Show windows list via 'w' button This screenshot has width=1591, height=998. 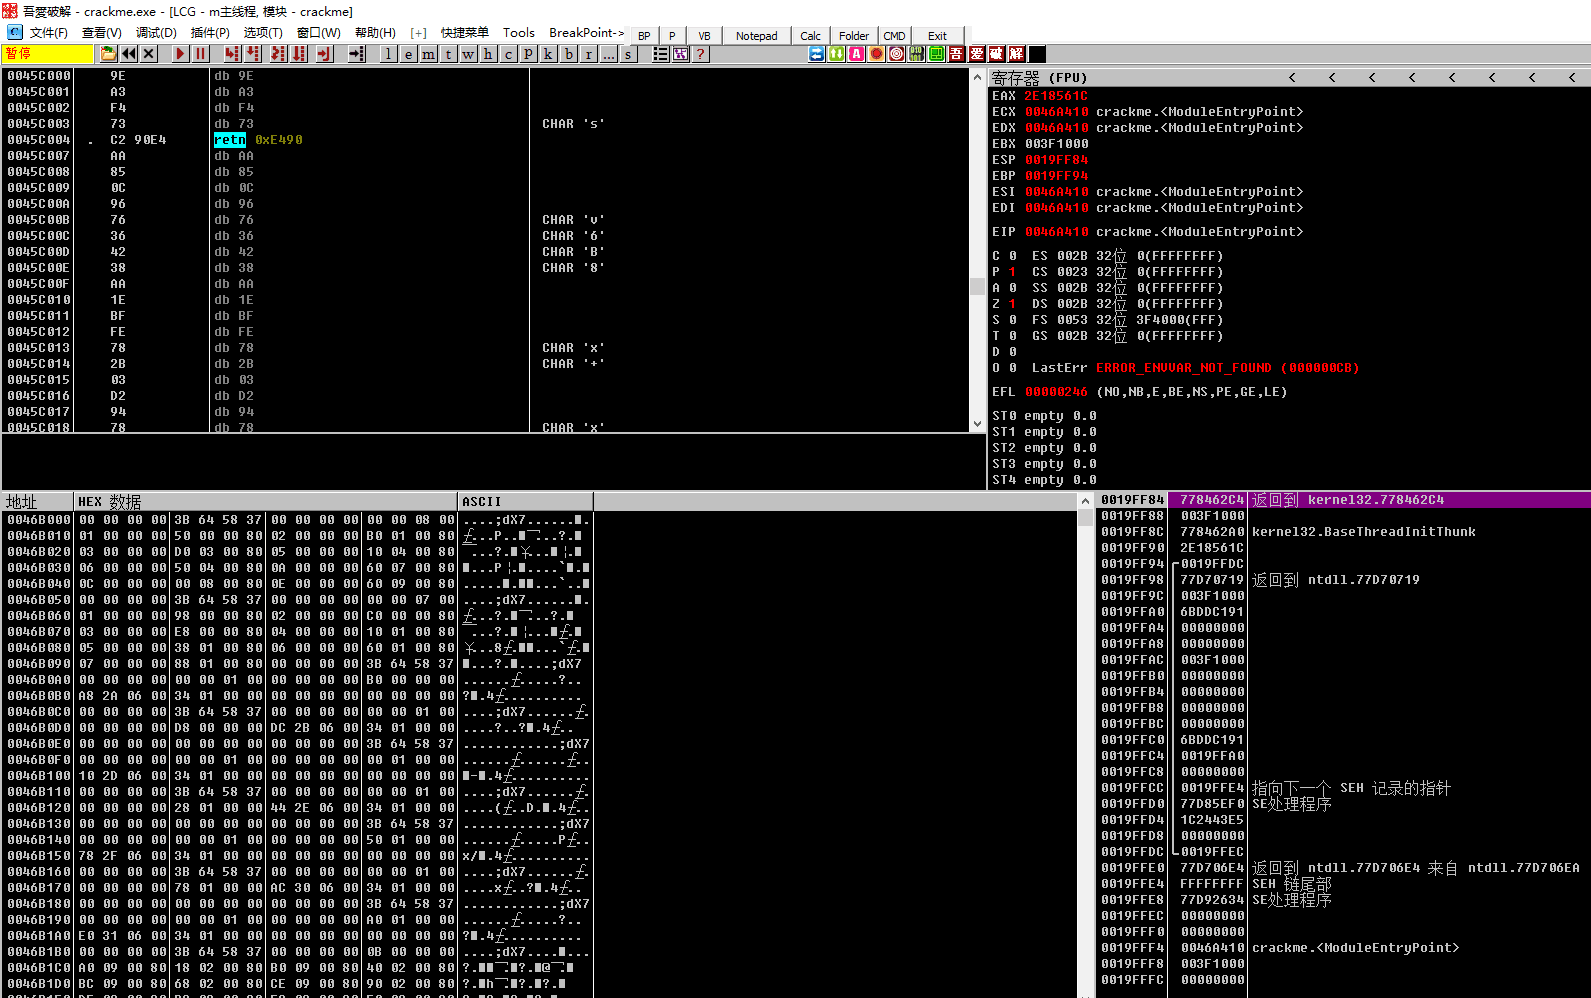[x=469, y=54]
